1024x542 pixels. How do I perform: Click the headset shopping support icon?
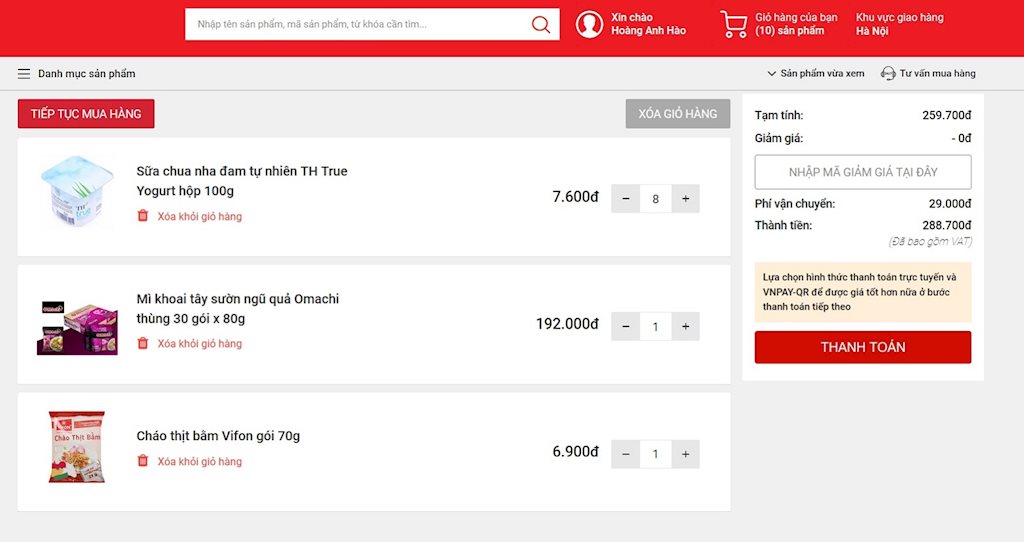[x=887, y=74]
